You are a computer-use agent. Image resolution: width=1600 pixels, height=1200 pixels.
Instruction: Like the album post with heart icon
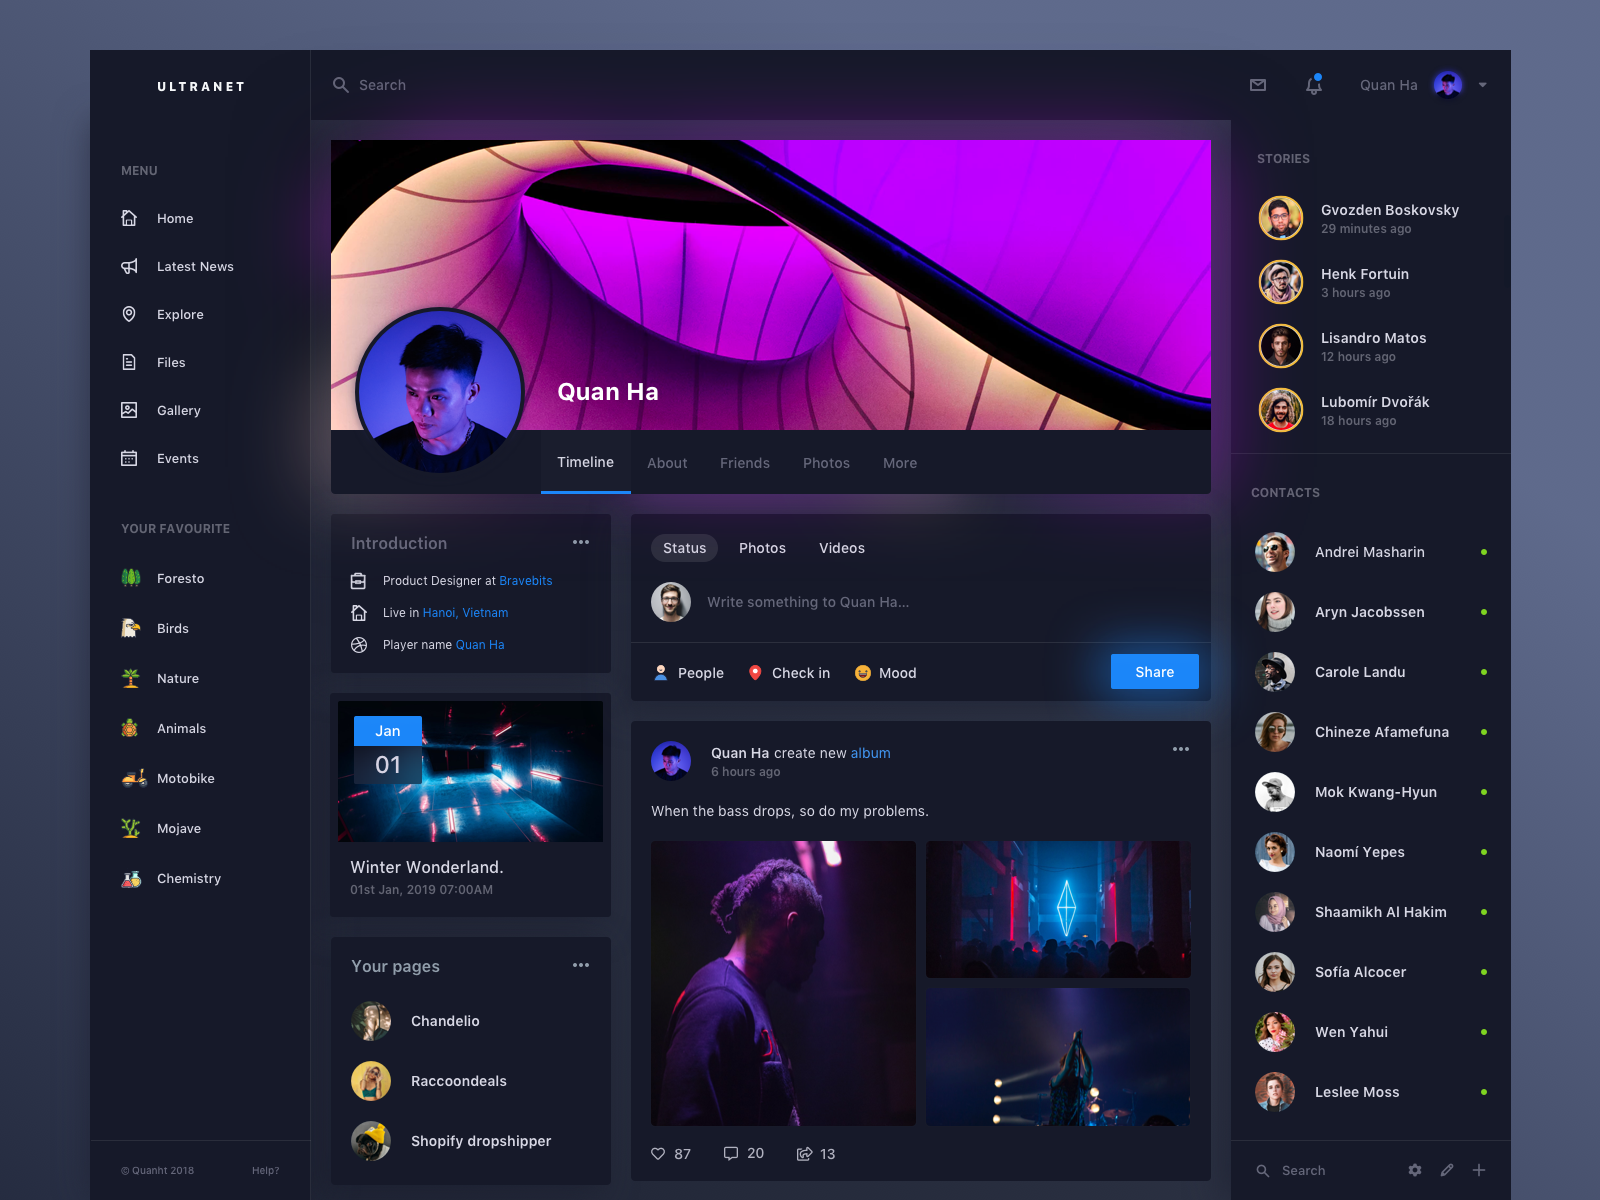[x=658, y=1153]
